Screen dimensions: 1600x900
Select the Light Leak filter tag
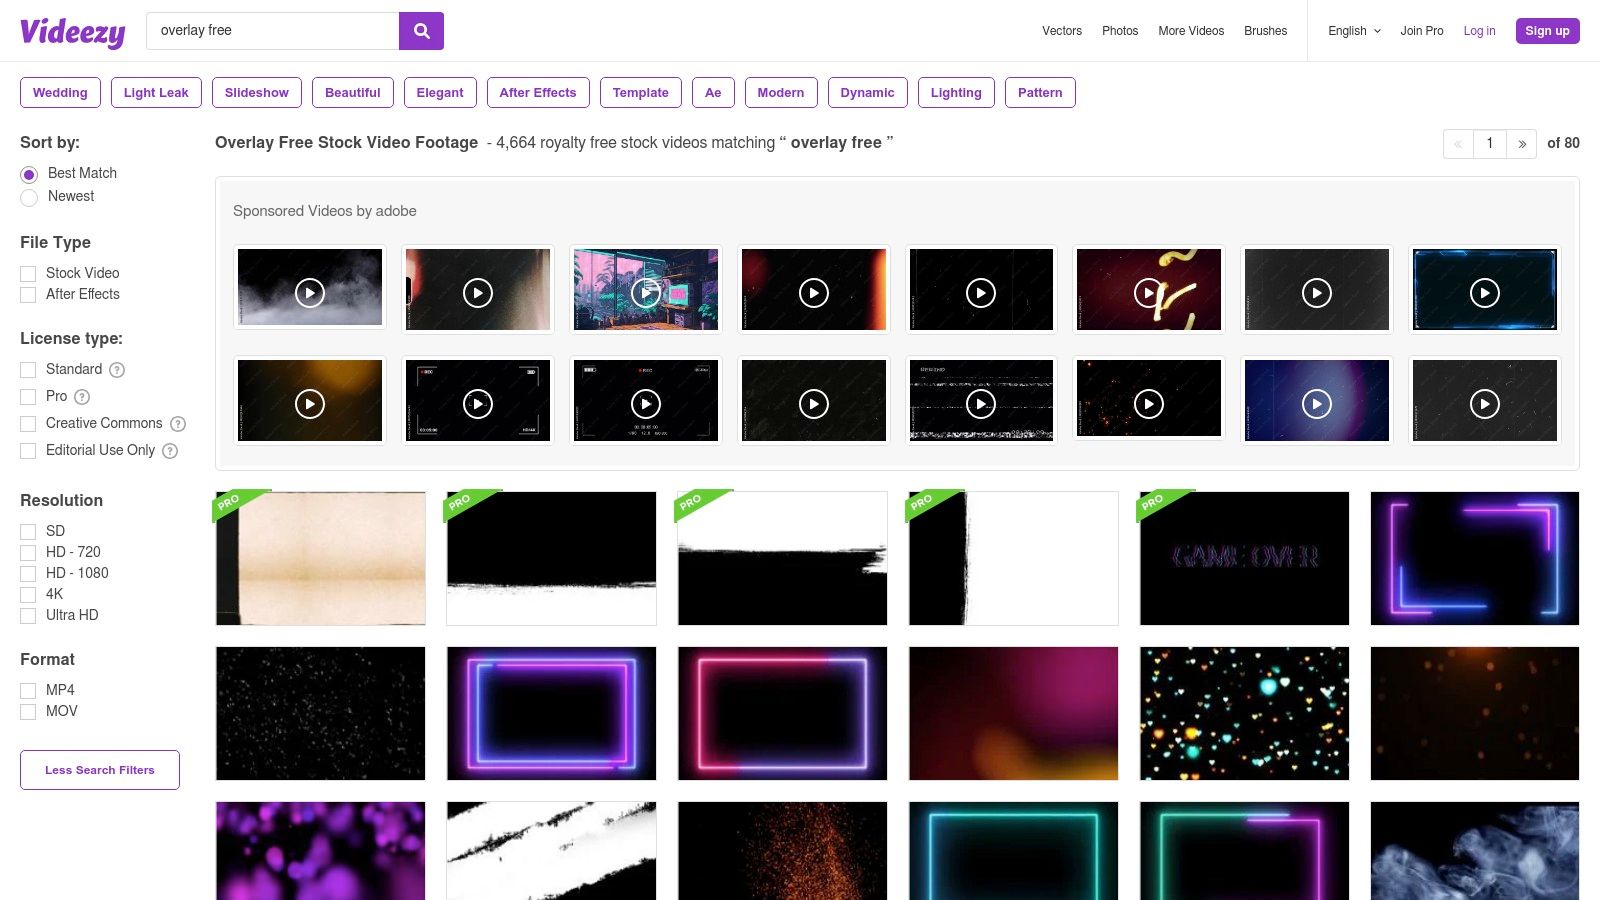[156, 92]
